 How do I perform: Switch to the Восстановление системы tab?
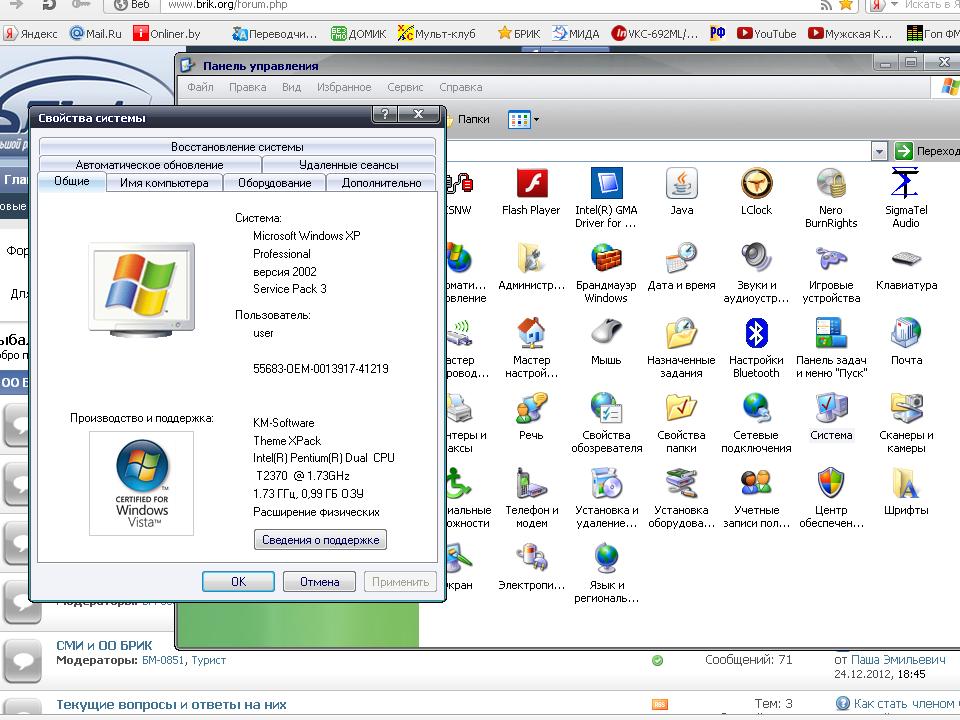point(237,147)
